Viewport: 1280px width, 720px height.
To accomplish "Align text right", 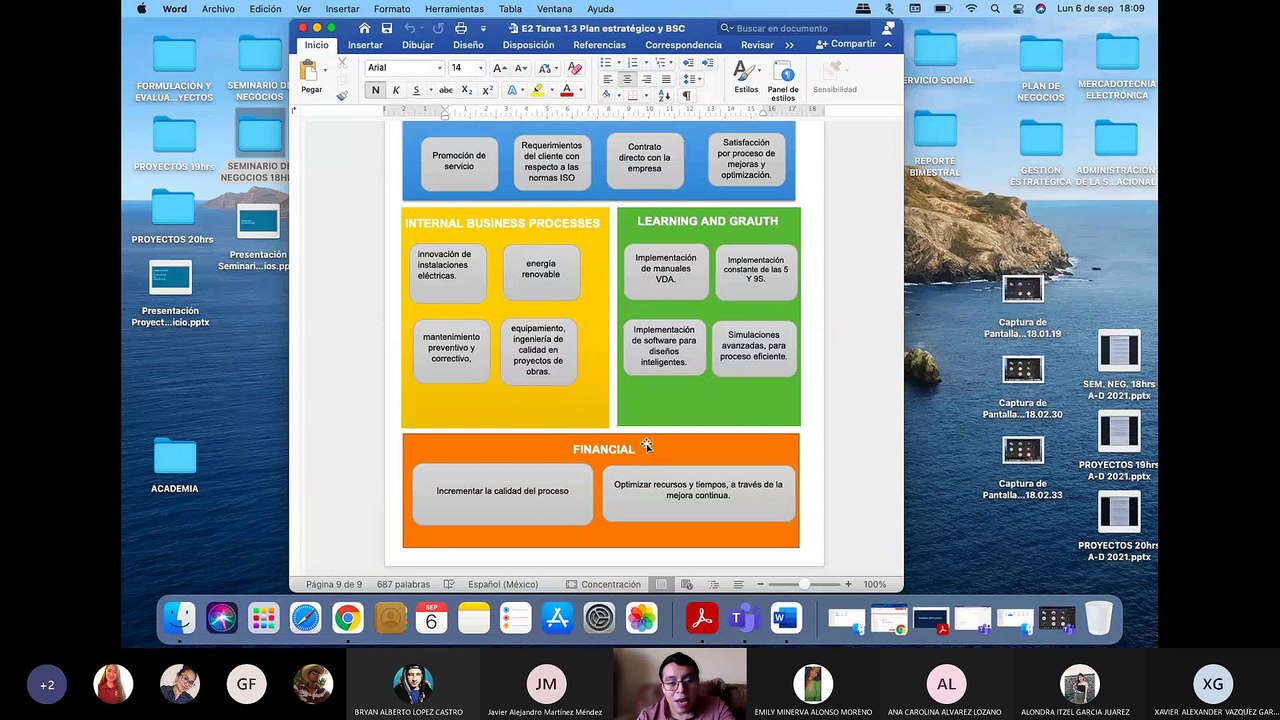I will (646, 79).
